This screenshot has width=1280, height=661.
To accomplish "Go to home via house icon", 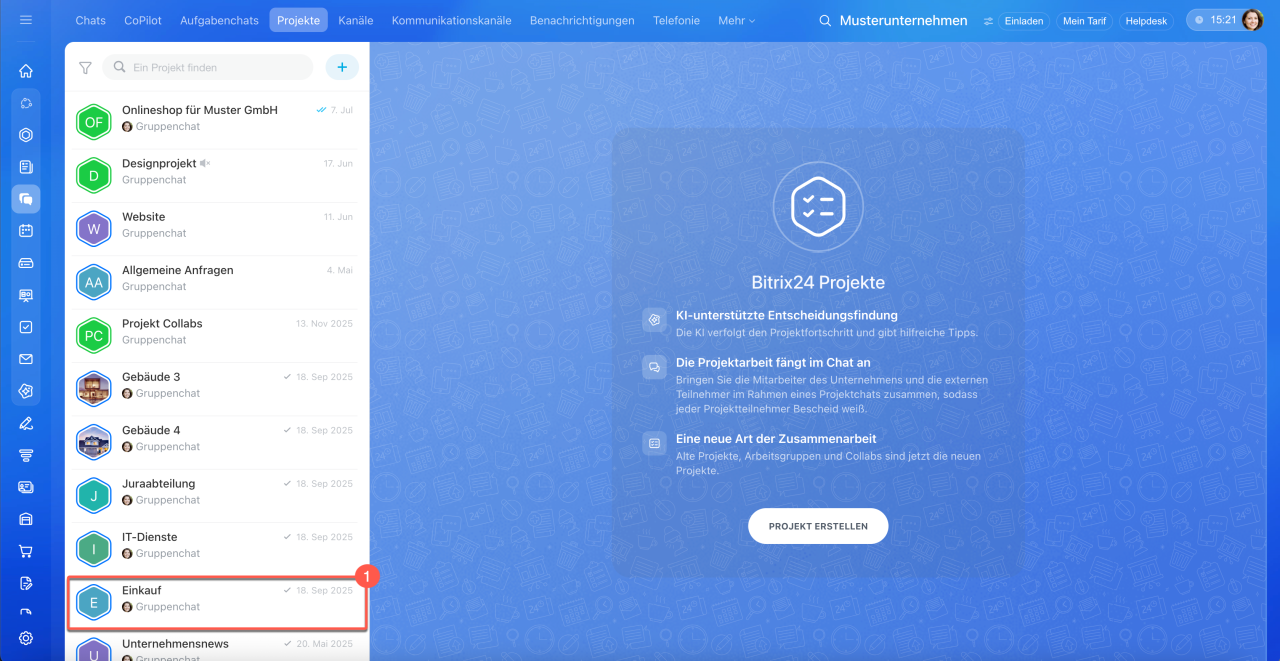I will (x=26, y=71).
